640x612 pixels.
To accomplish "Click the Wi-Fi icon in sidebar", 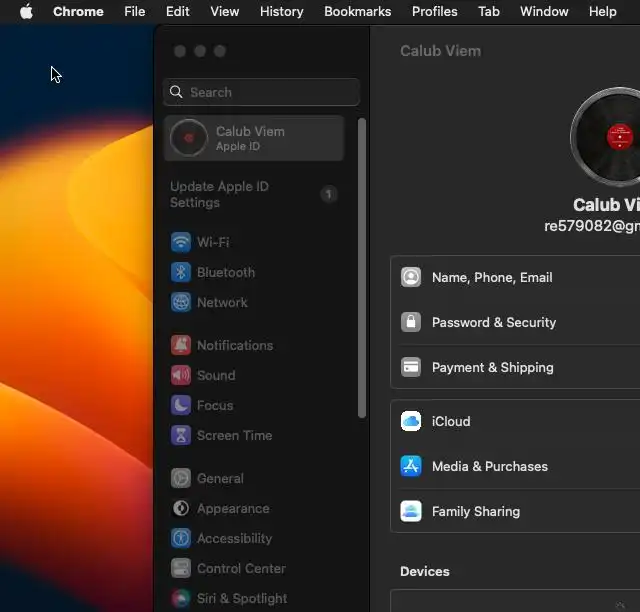I will (180, 242).
